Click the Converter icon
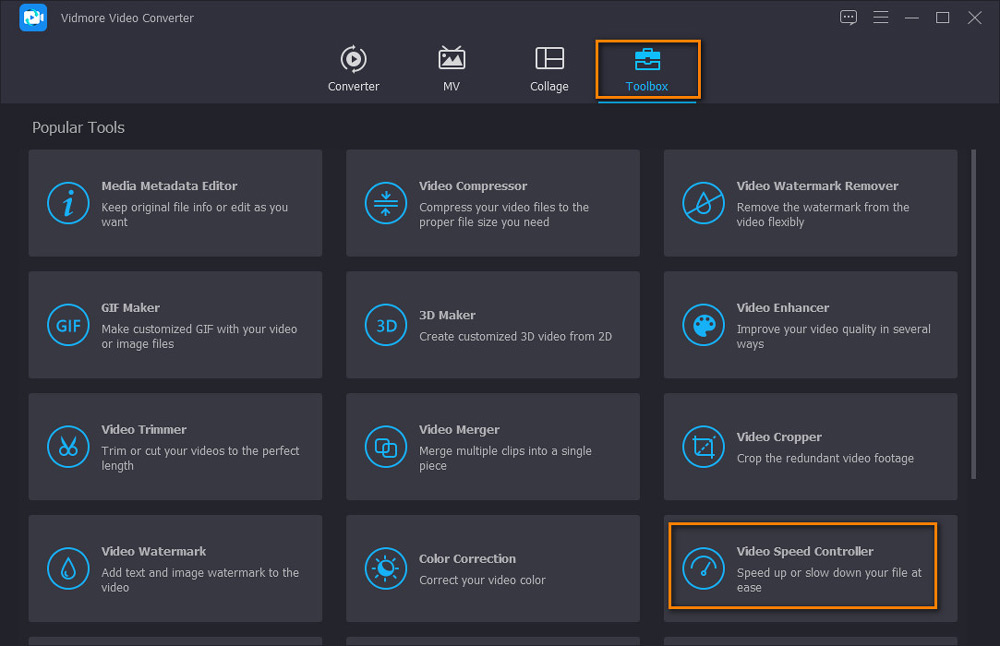 353,59
